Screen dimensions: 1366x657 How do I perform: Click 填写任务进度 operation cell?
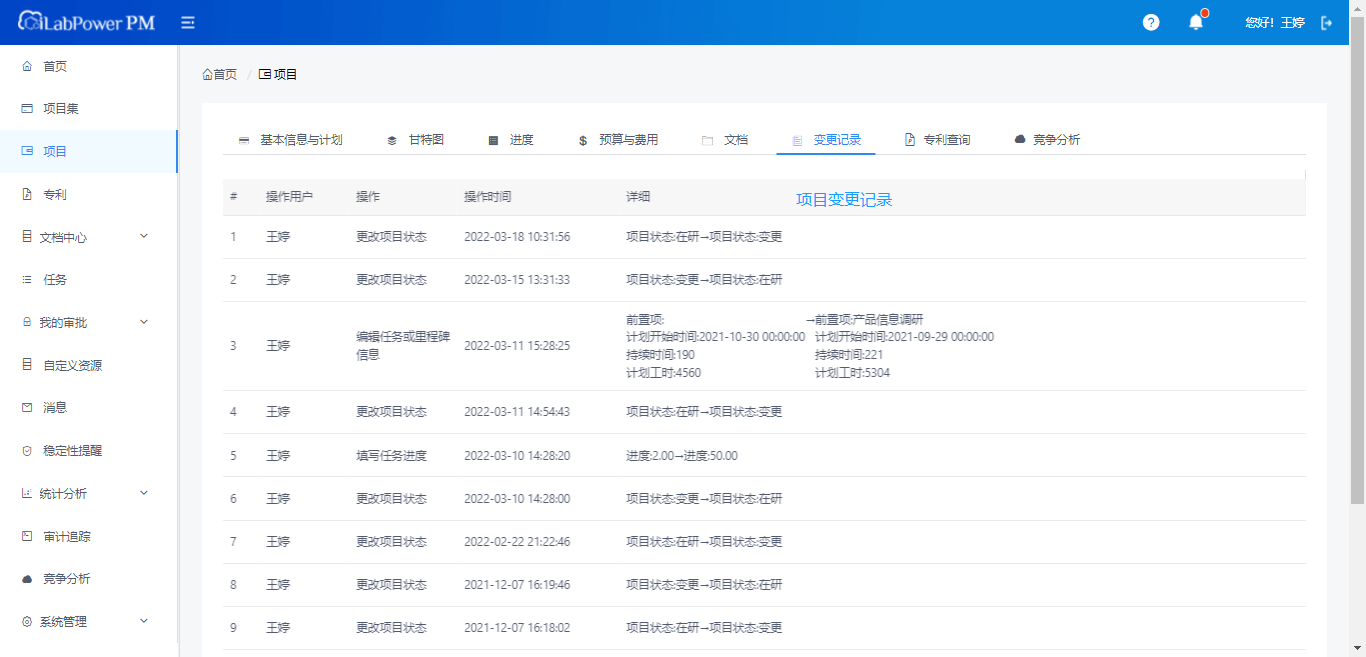pos(391,456)
